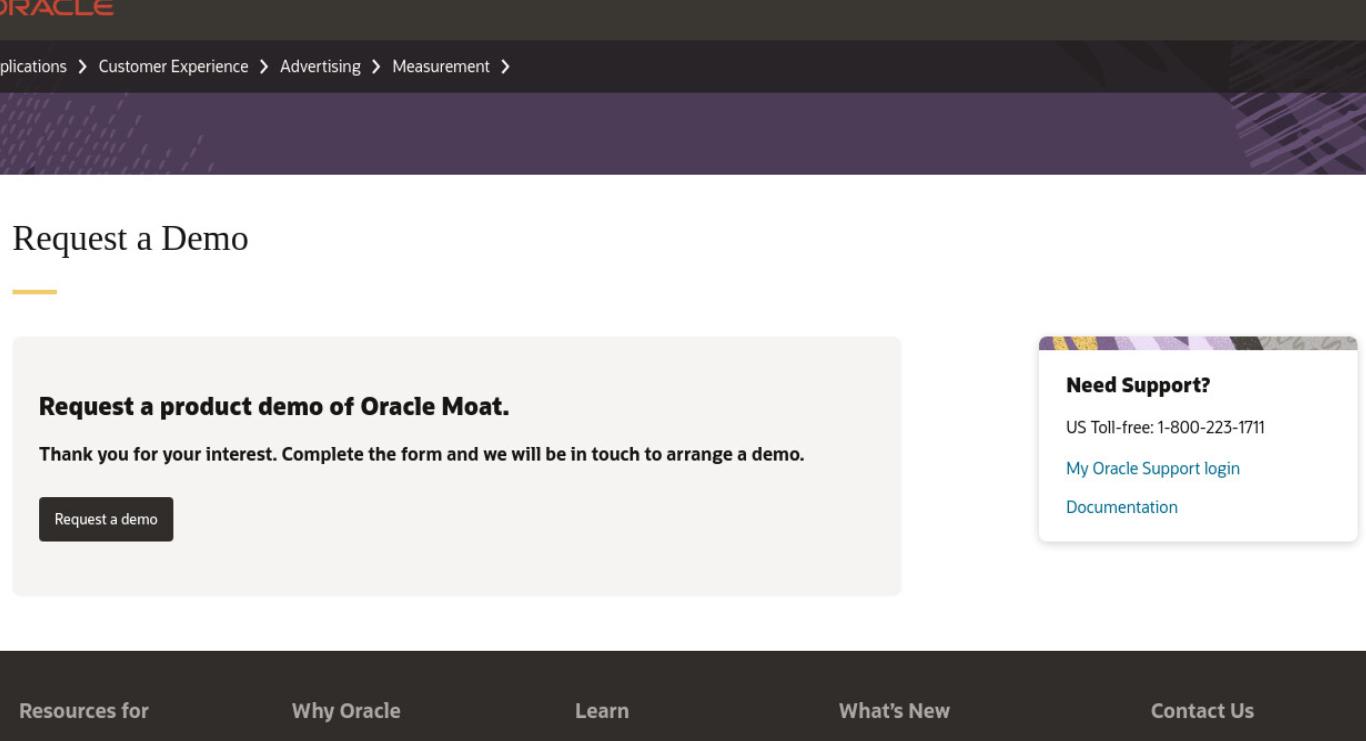Click the "What's New" footer heading
Viewport: 1366px width, 741px height.
(894, 711)
